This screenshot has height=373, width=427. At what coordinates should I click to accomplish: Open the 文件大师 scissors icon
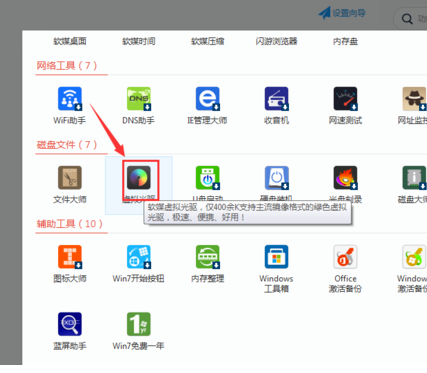tap(70, 178)
